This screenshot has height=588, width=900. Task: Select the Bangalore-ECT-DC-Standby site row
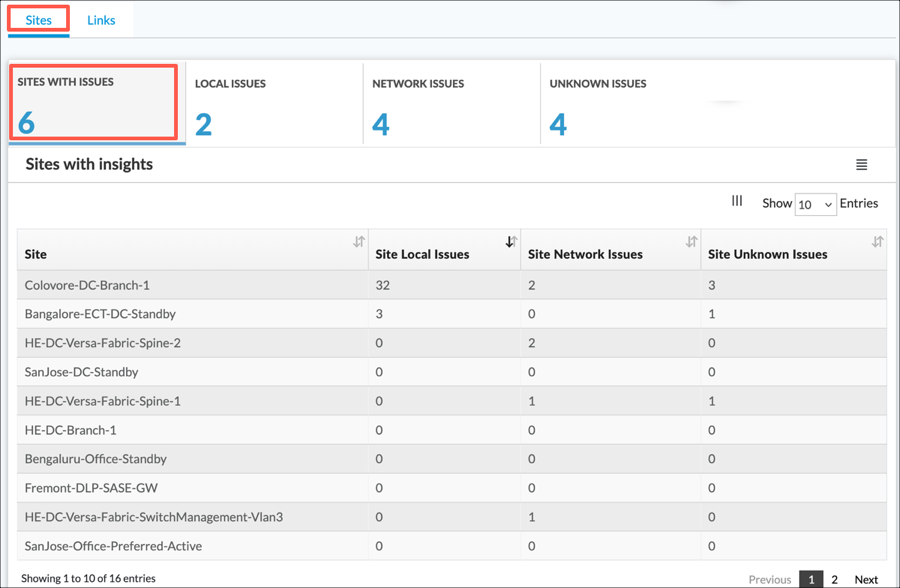click(100, 314)
